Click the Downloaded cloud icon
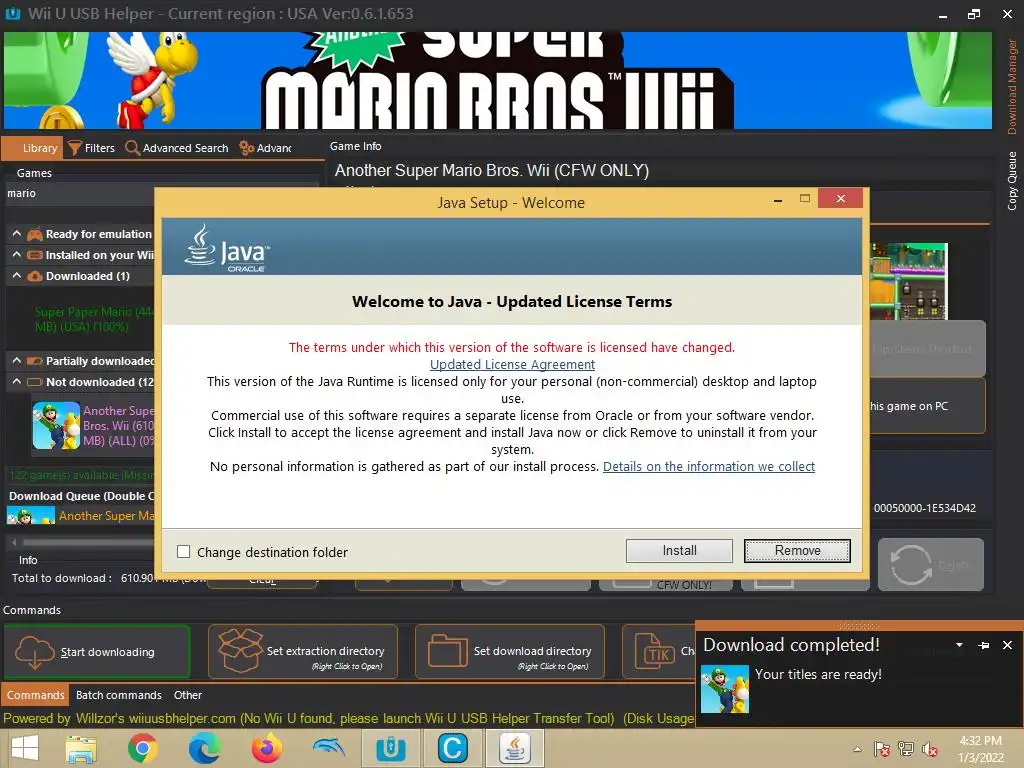This screenshot has height=768, width=1024. [x=35, y=276]
